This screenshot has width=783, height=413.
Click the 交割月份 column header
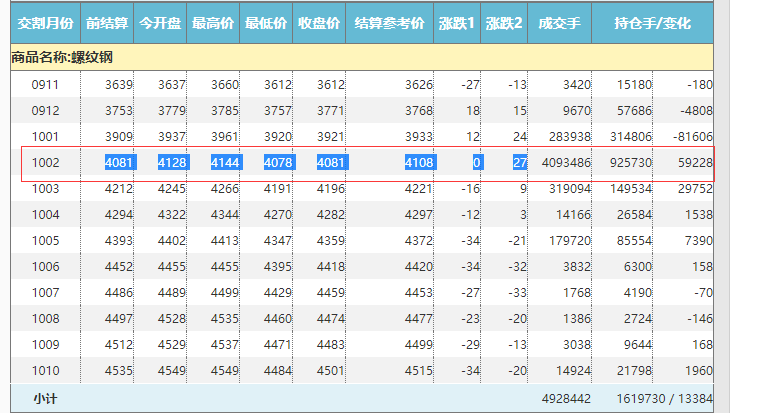(x=45, y=23)
